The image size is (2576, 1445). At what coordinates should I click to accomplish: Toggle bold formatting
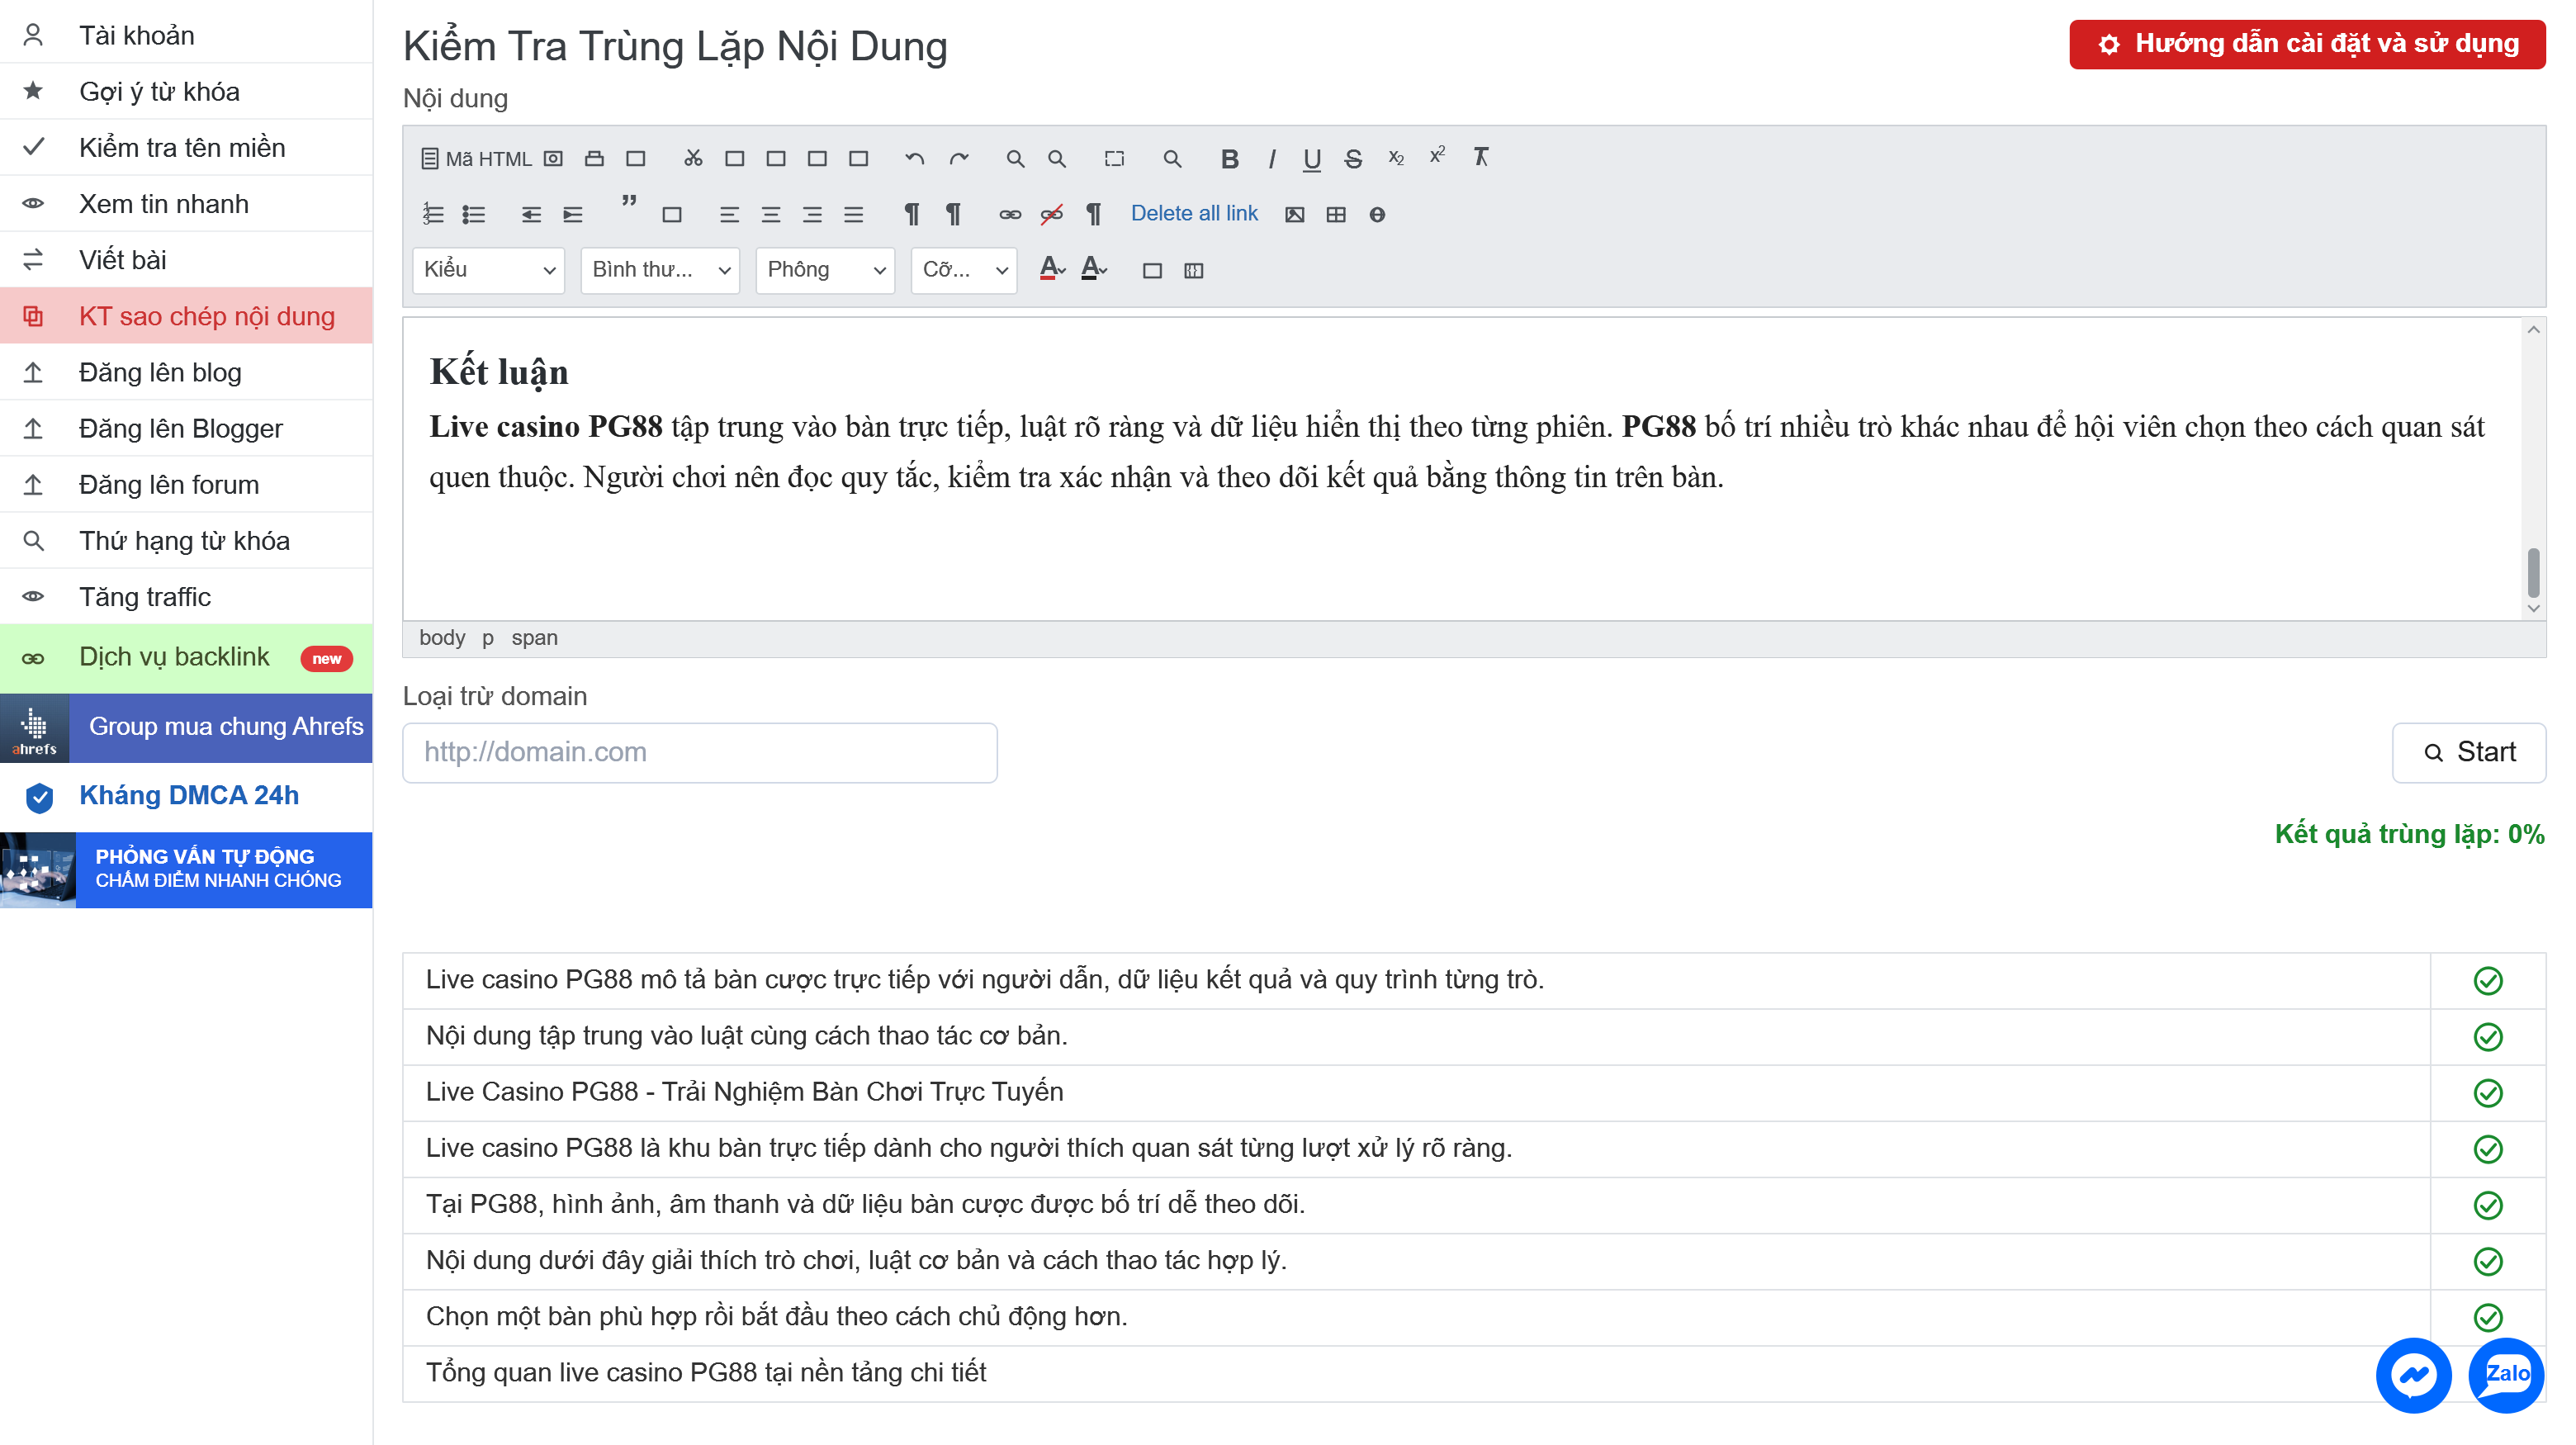(x=1229, y=158)
